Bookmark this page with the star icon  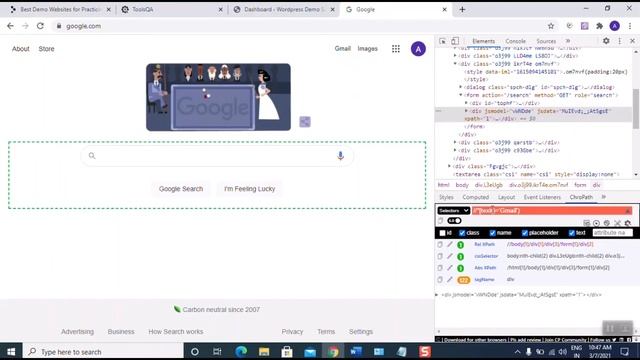point(551,26)
